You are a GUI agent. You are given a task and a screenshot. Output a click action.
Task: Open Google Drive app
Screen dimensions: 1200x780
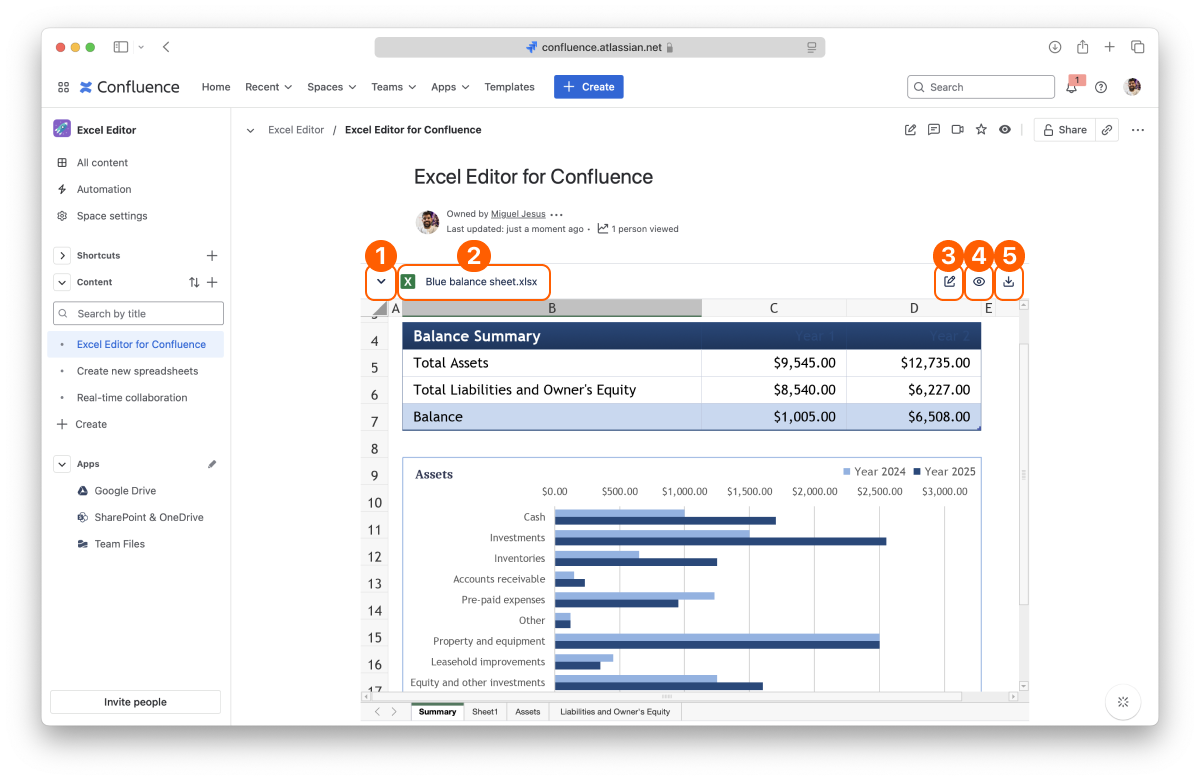[125, 491]
